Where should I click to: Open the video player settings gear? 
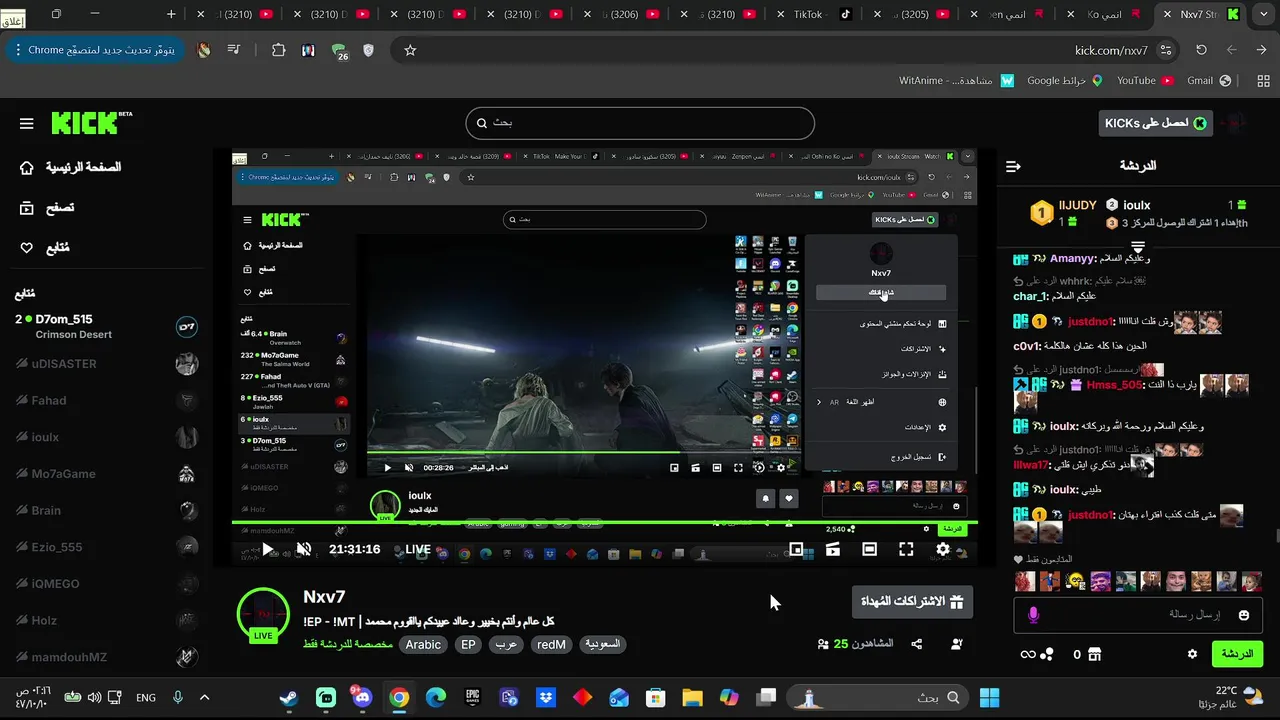tap(943, 550)
